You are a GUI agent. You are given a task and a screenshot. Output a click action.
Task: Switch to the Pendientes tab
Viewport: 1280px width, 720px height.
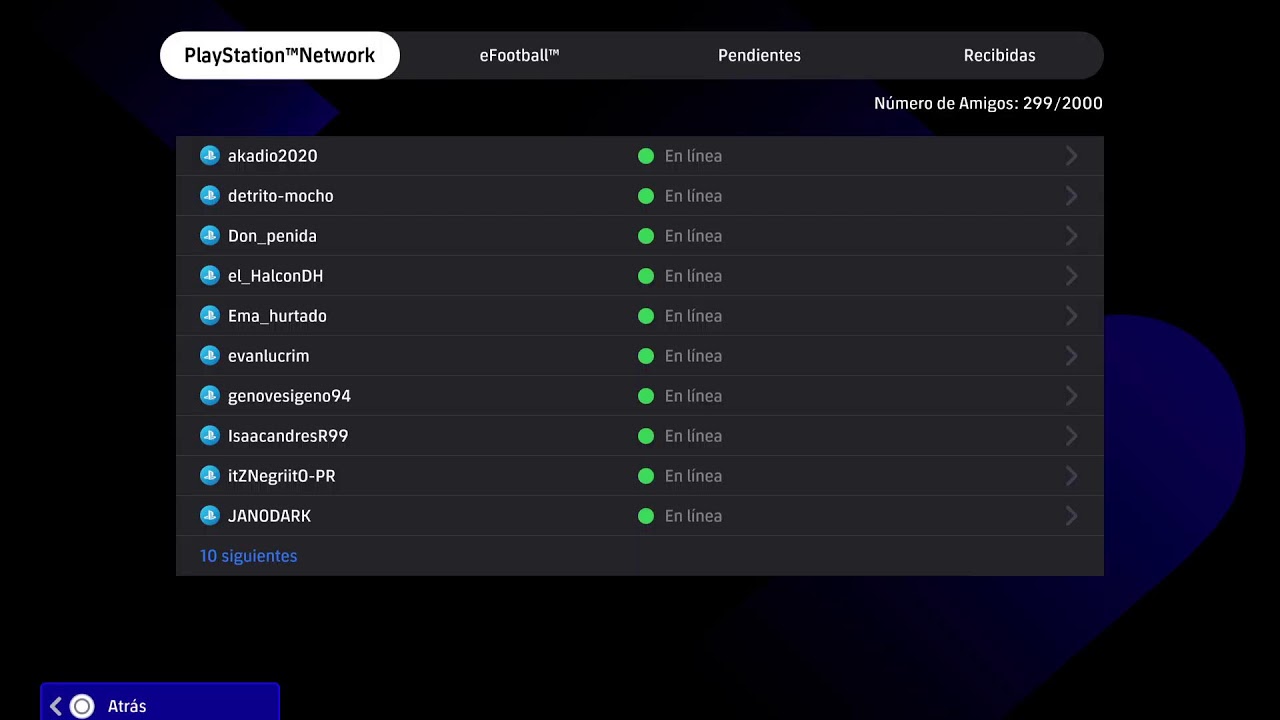759,55
